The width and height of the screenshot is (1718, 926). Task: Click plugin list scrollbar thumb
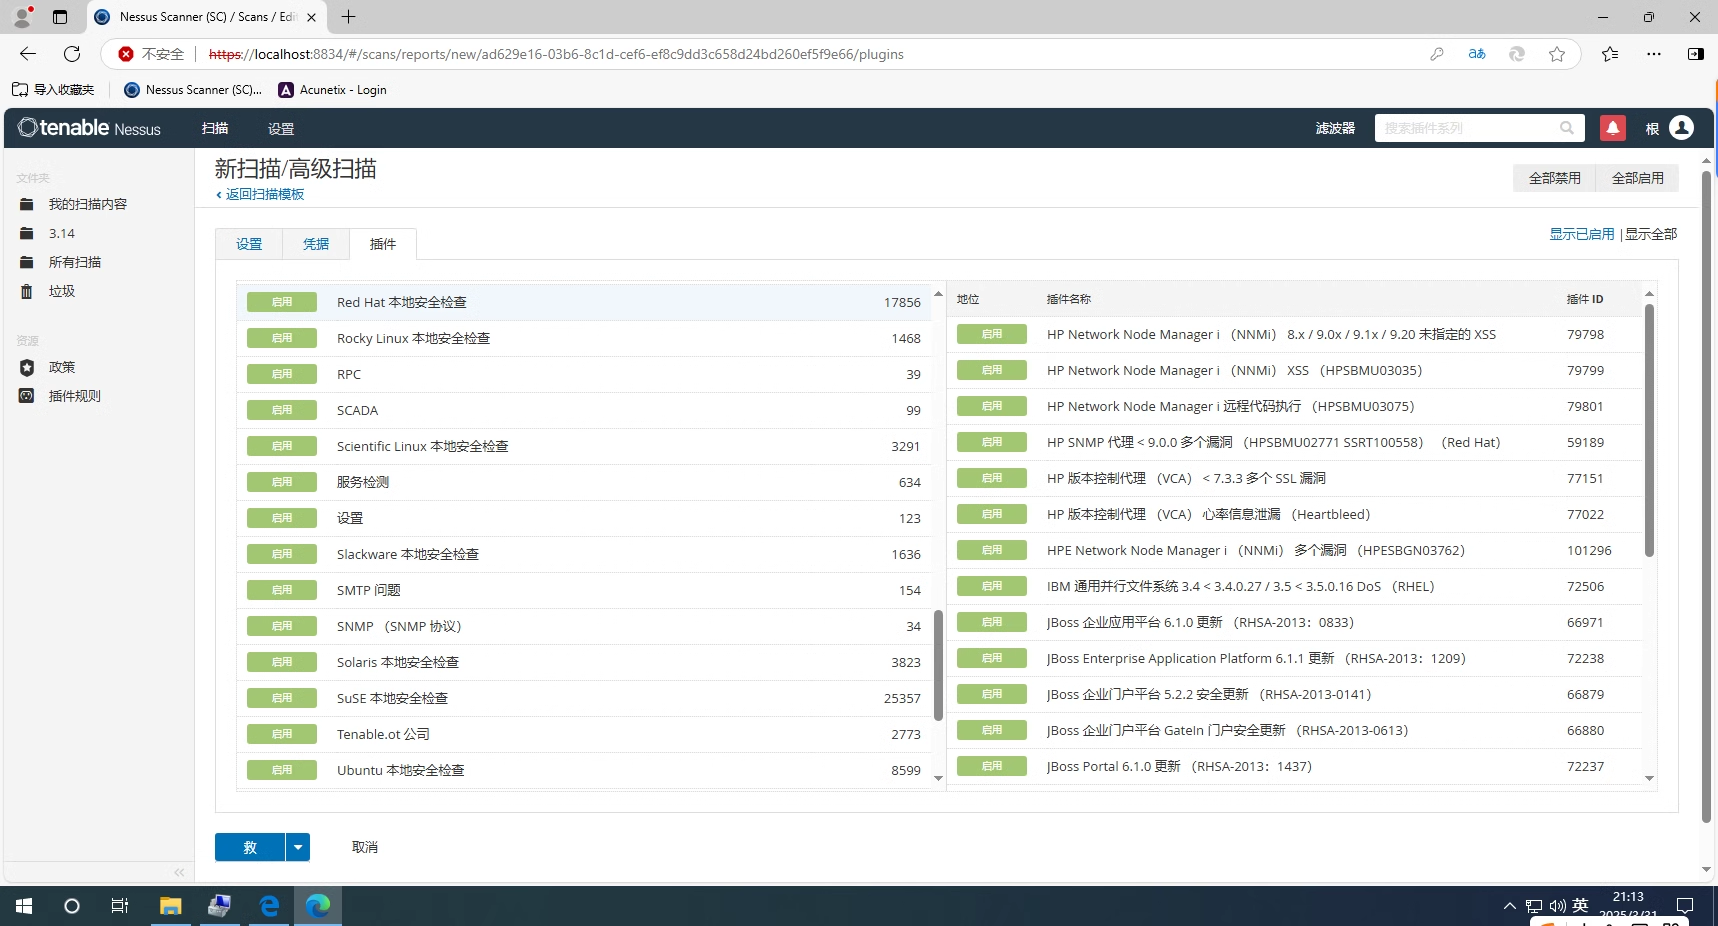[1649, 430]
